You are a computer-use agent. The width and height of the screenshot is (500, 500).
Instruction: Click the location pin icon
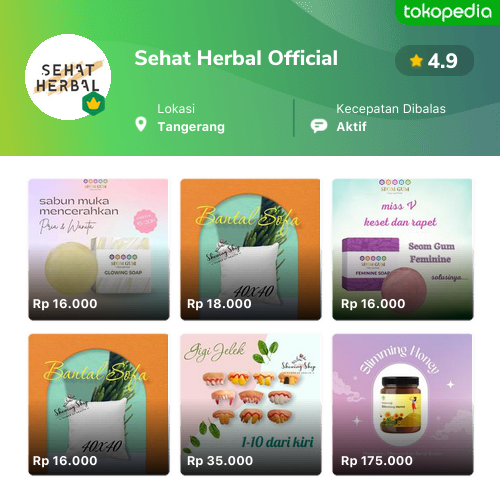click(x=141, y=124)
